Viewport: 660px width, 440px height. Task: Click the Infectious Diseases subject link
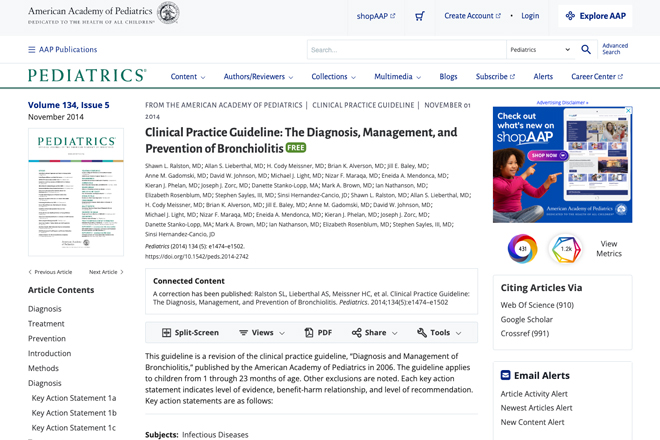[x=215, y=435]
